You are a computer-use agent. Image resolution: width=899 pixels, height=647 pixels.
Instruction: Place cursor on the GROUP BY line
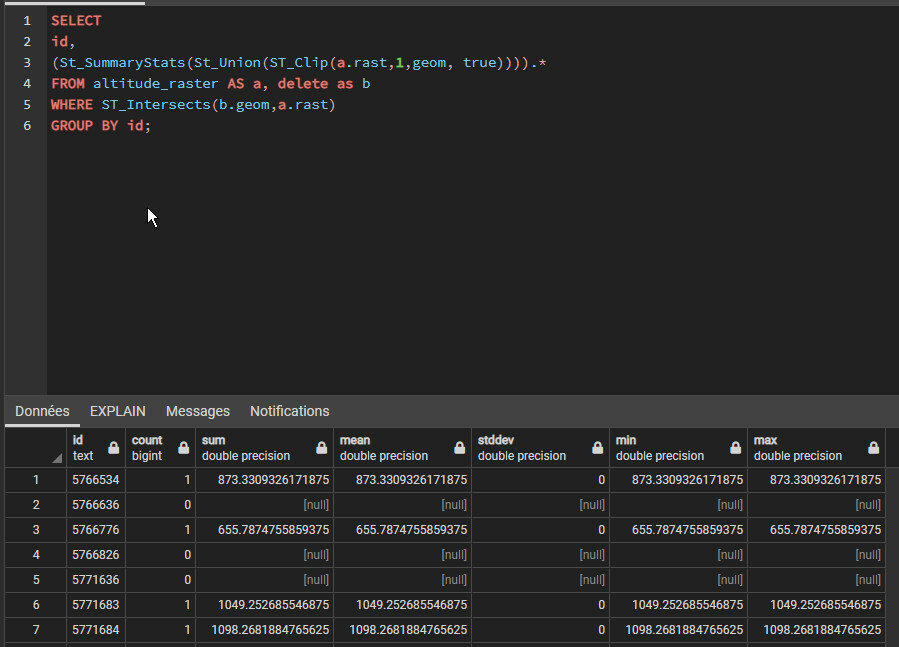pyautogui.click(x=100, y=126)
